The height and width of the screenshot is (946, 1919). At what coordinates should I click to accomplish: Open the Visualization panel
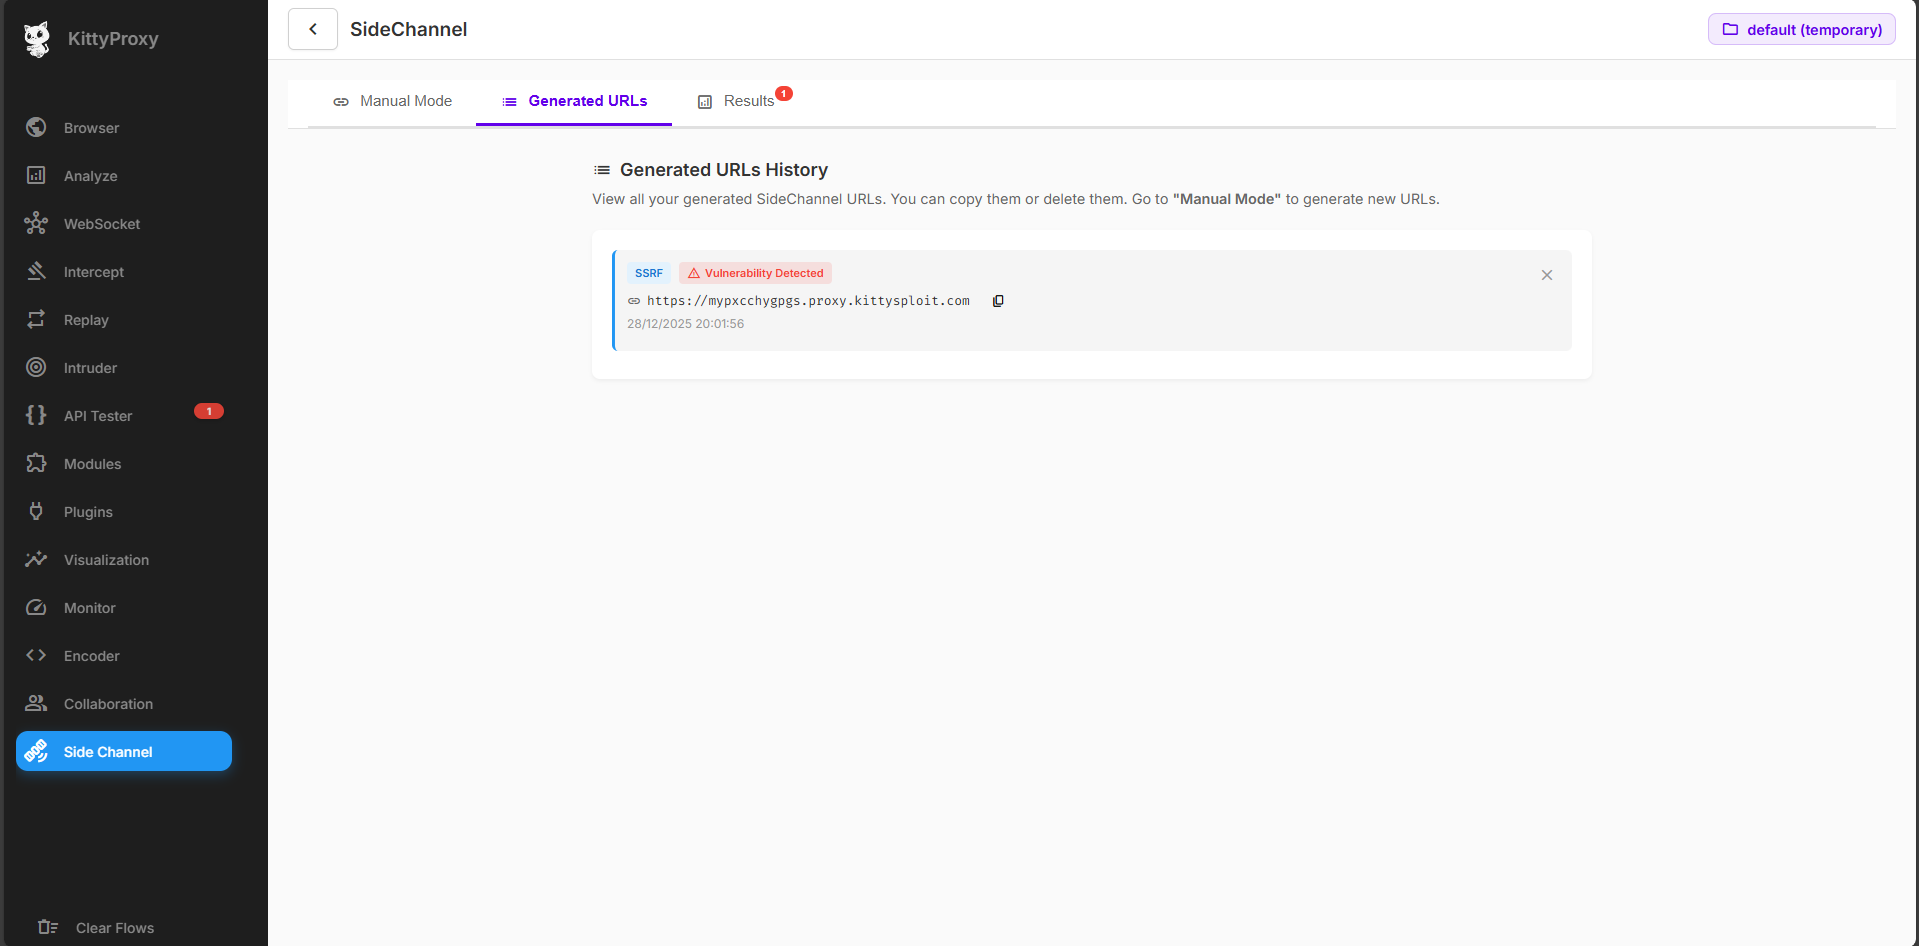[x=105, y=559]
